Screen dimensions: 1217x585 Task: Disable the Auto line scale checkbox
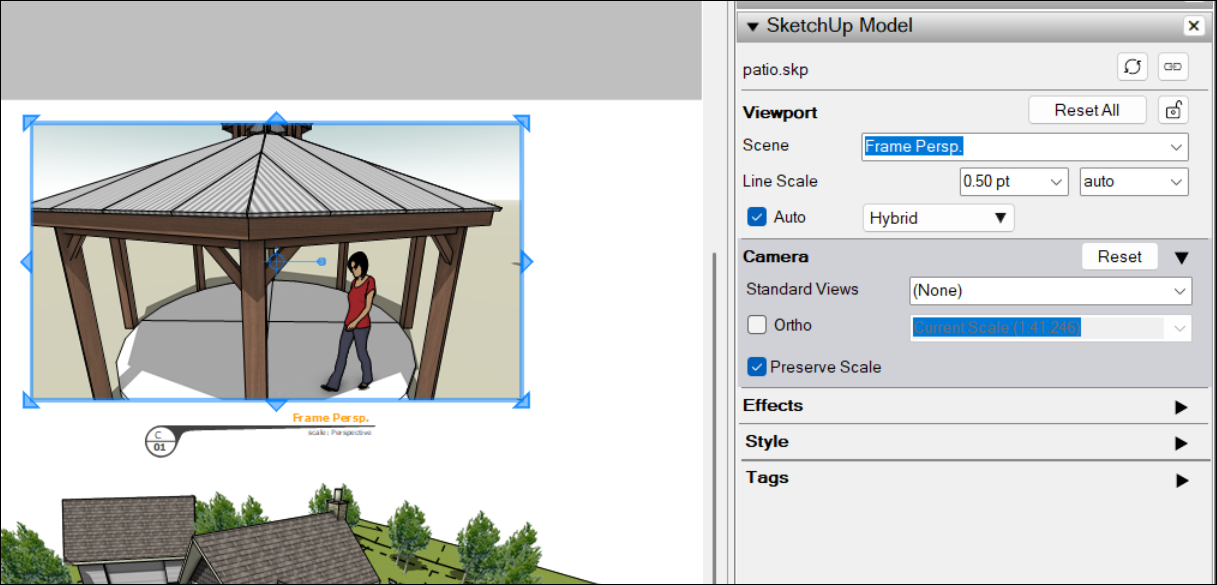756,217
